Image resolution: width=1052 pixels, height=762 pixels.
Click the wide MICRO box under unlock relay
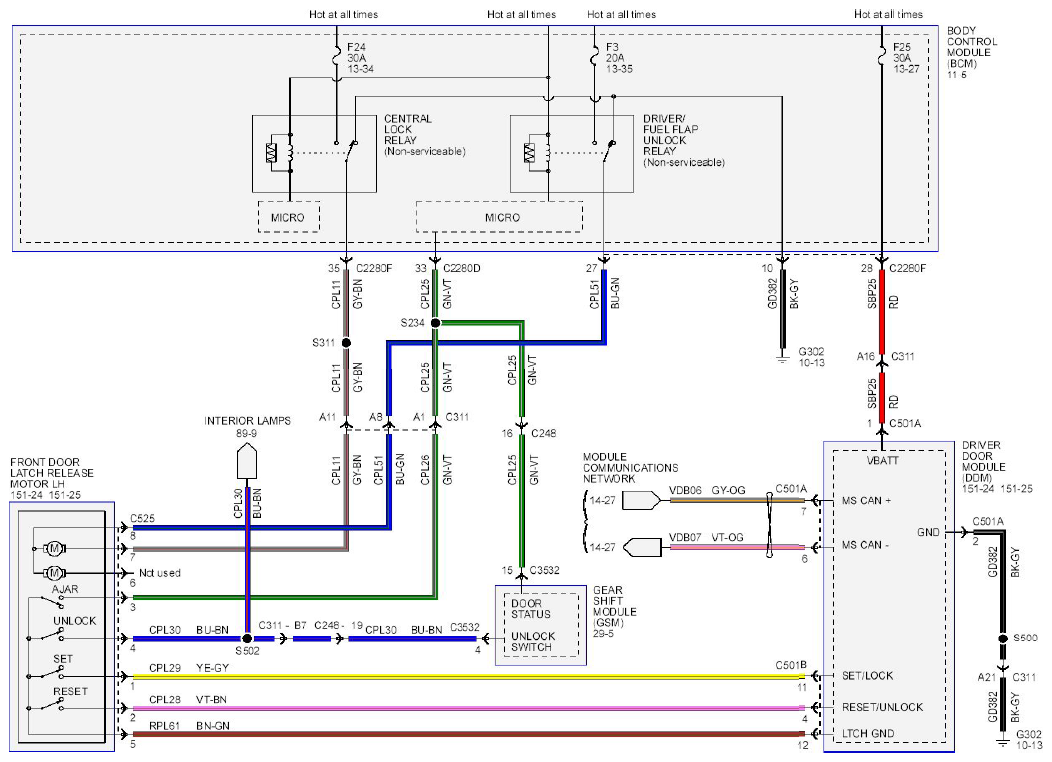(499, 217)
